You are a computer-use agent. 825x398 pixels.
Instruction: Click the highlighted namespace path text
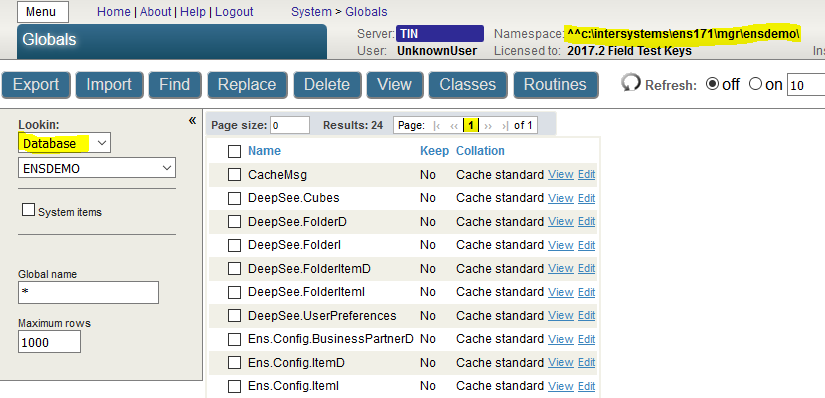[x=683, y=34]
